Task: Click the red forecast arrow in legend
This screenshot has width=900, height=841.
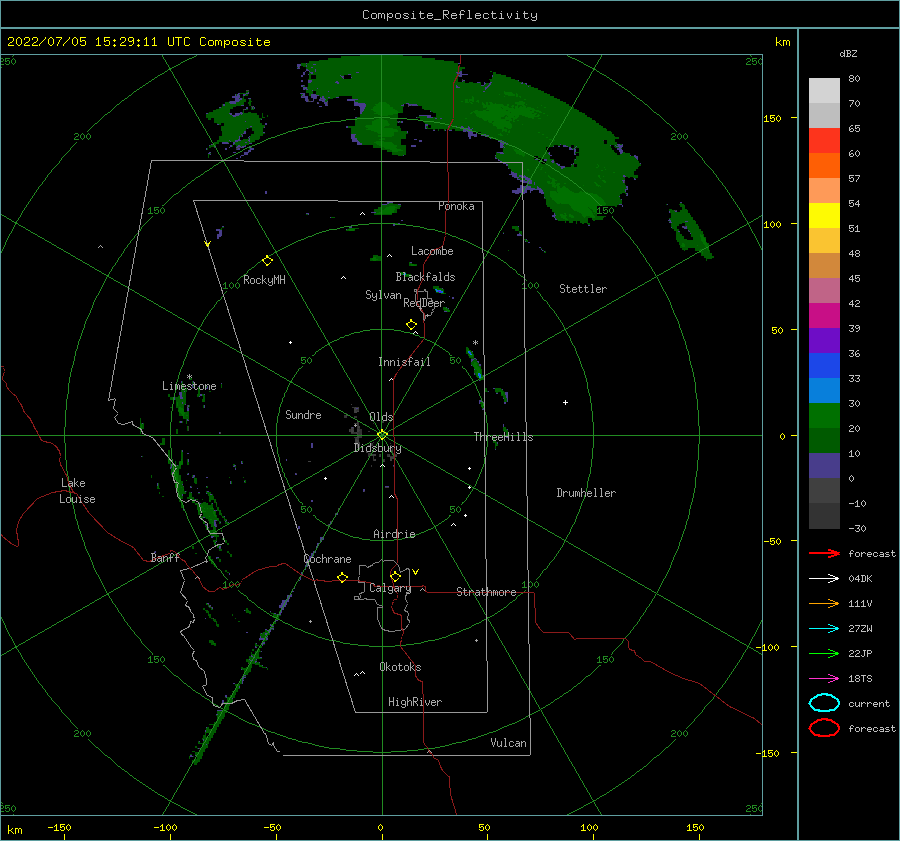Action: 824,553
